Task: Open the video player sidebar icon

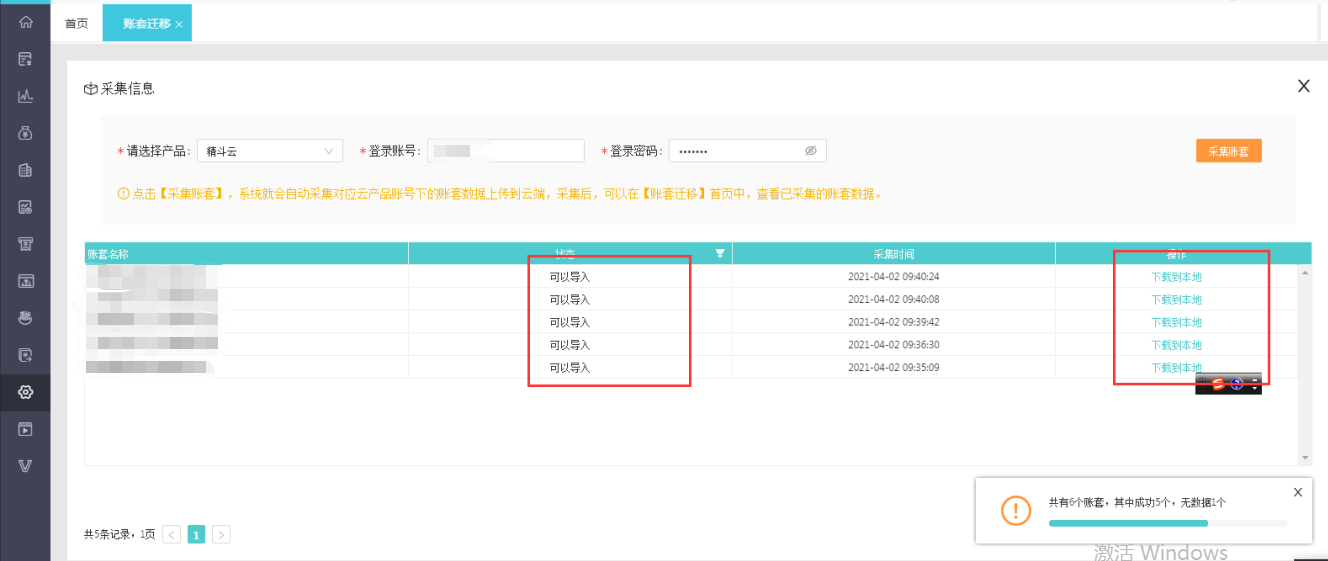Action: [26, 429]
